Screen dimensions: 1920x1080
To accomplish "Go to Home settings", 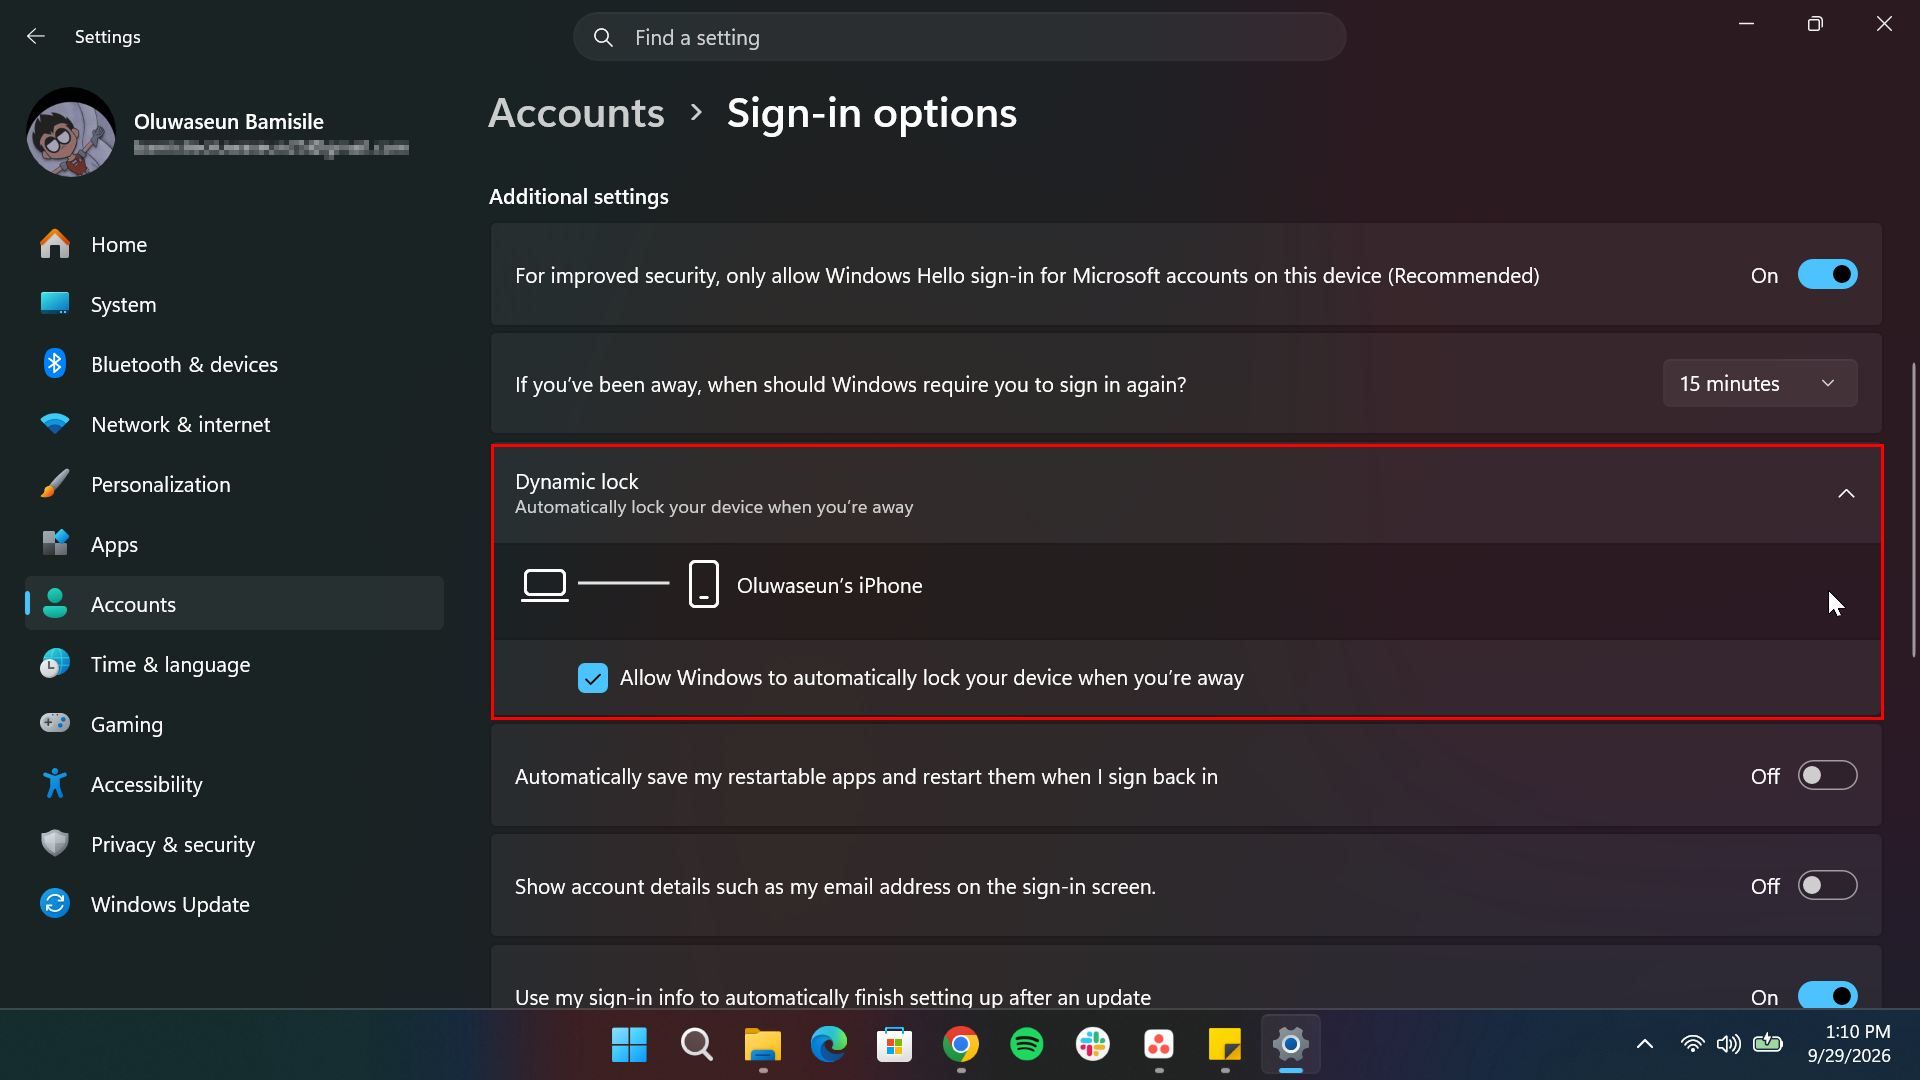I will point(234,244).
